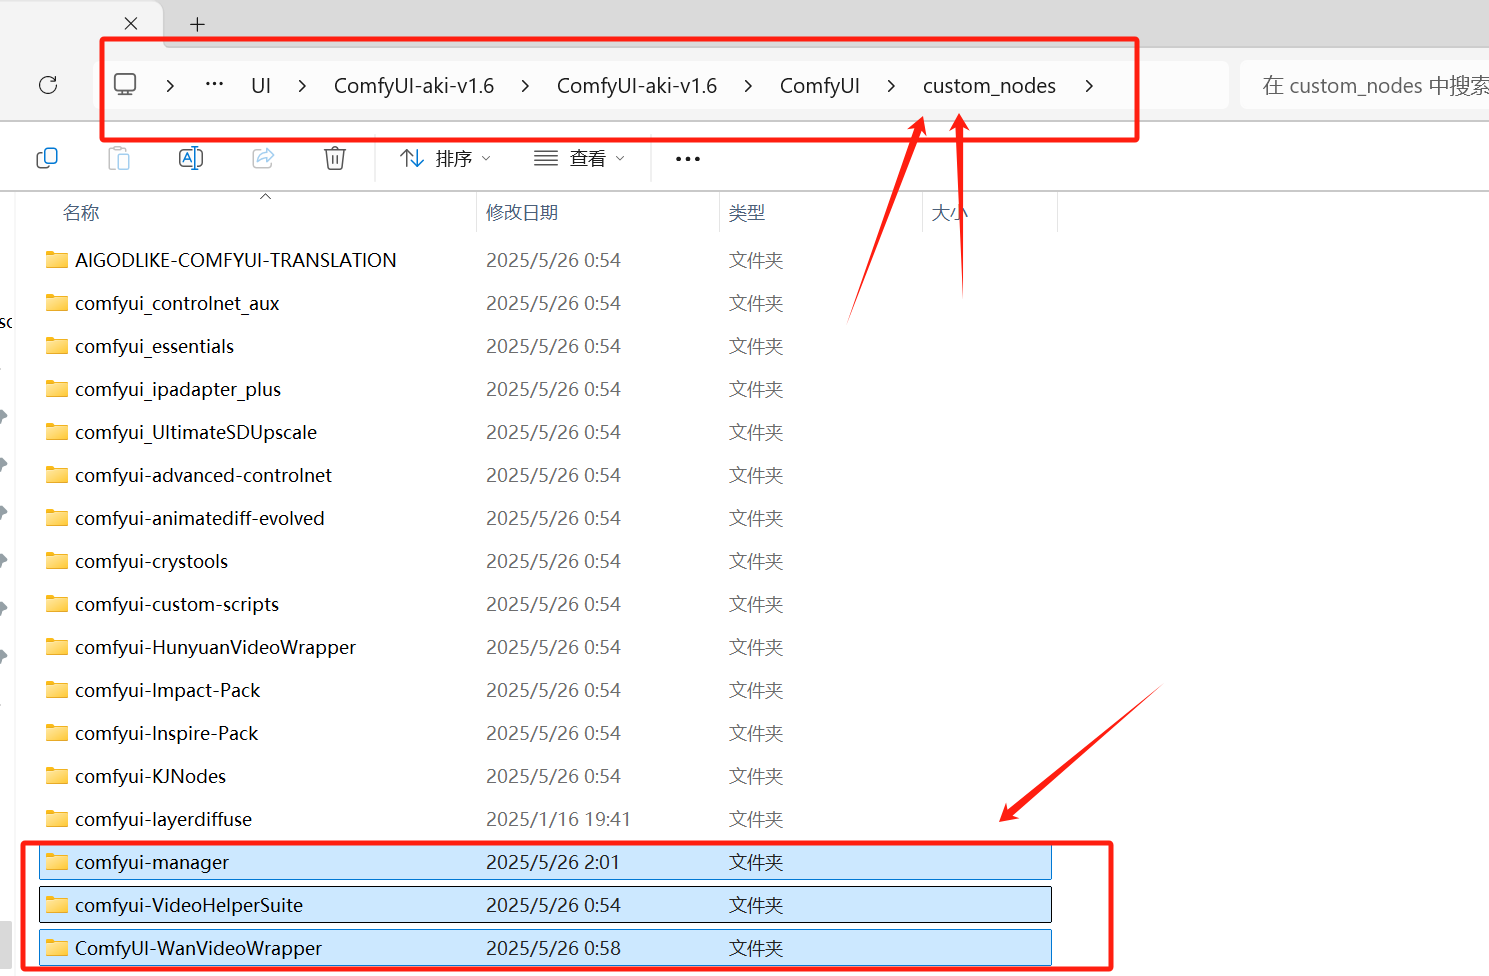Expand chevron after custom_nodes breadcrumb
Screen dimensions: 1489x976
click(1089, 86)
